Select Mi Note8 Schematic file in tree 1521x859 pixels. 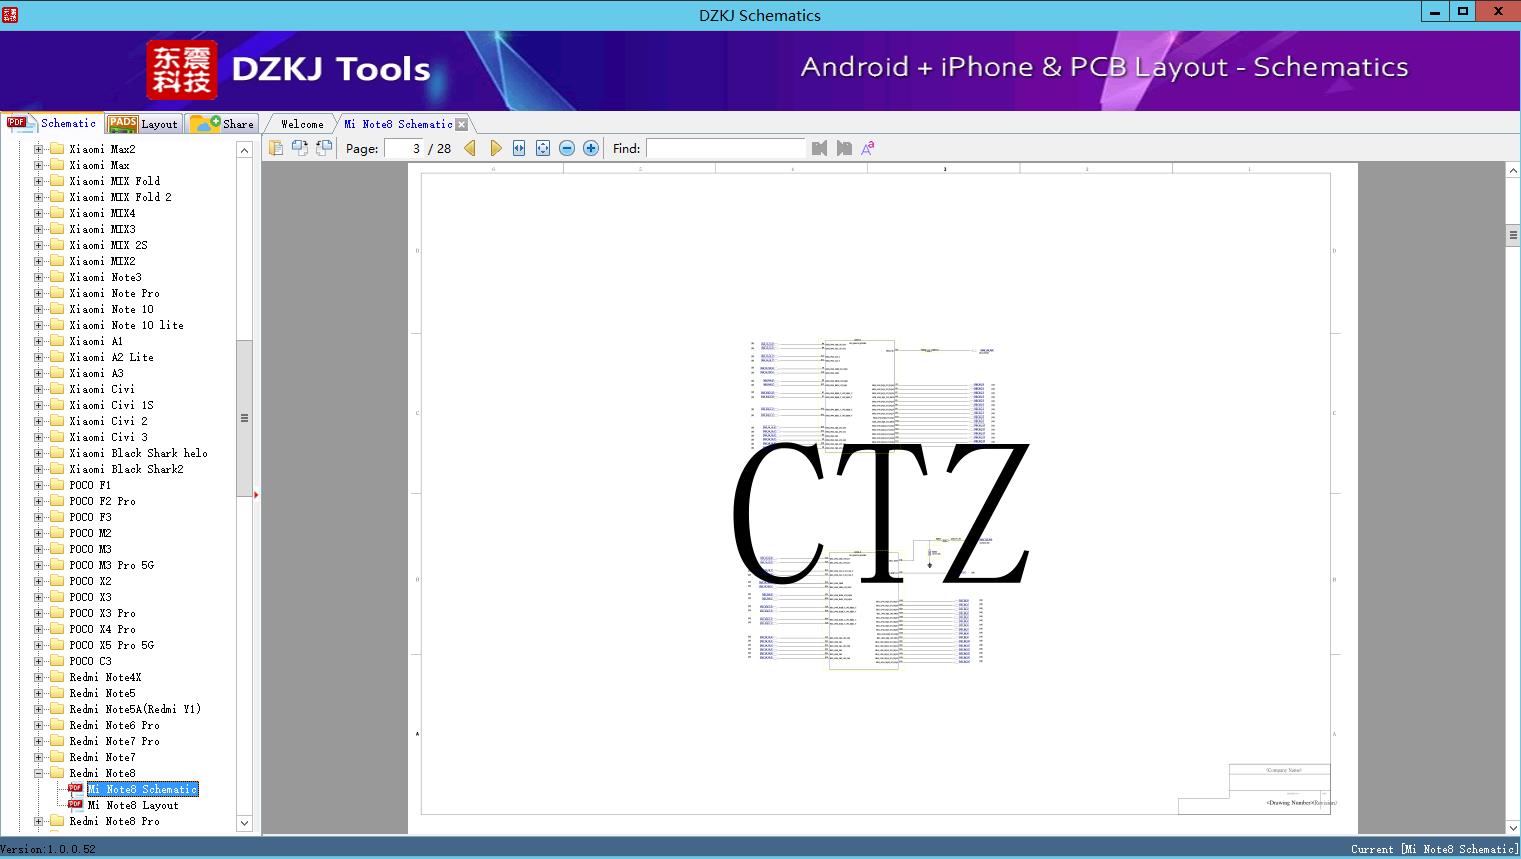(143, 789)
